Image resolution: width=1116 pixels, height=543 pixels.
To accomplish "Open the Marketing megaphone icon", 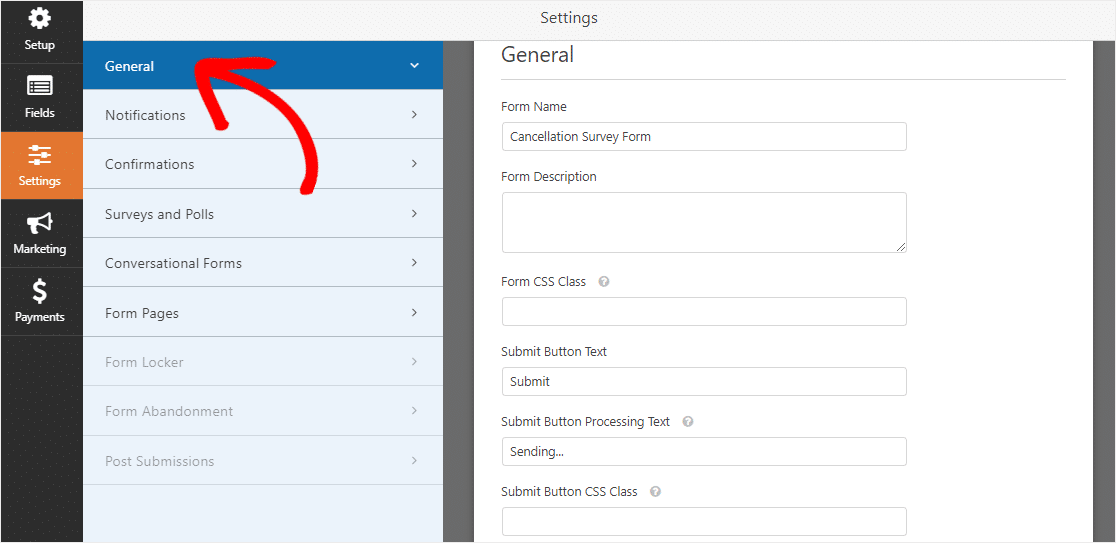I will (40, 223).
